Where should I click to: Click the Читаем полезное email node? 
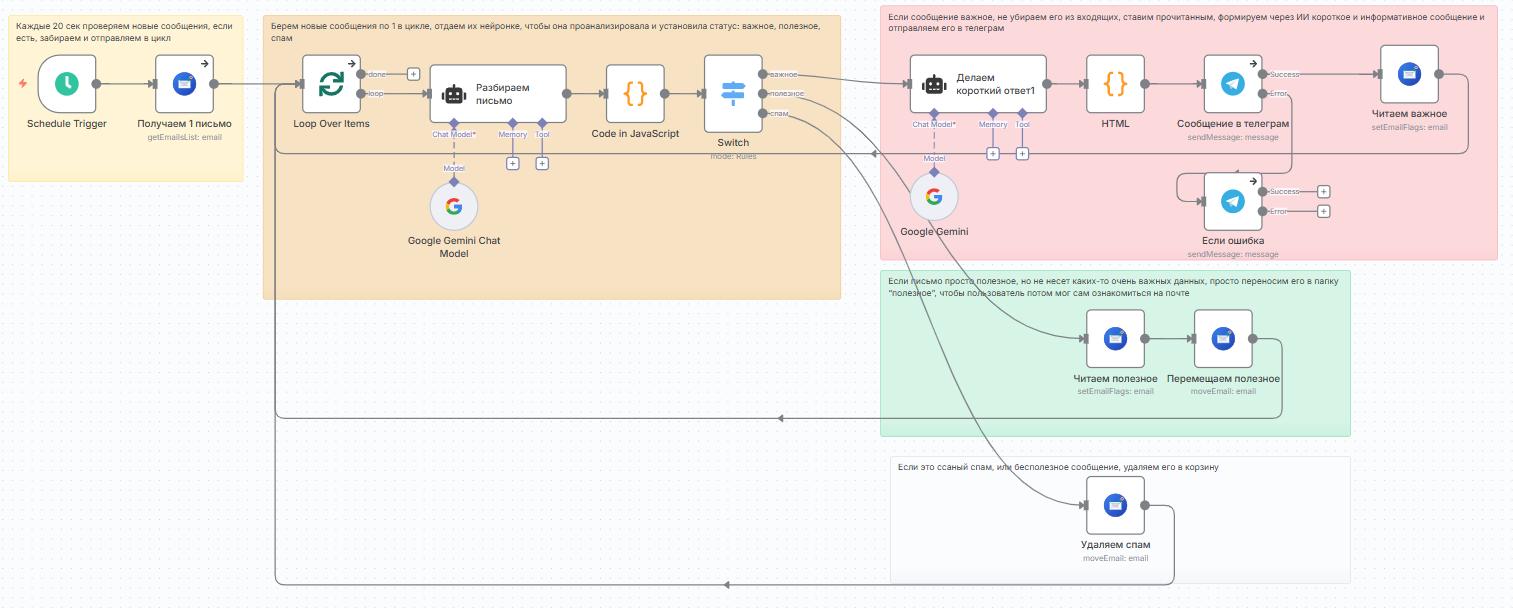(1115, 339)
